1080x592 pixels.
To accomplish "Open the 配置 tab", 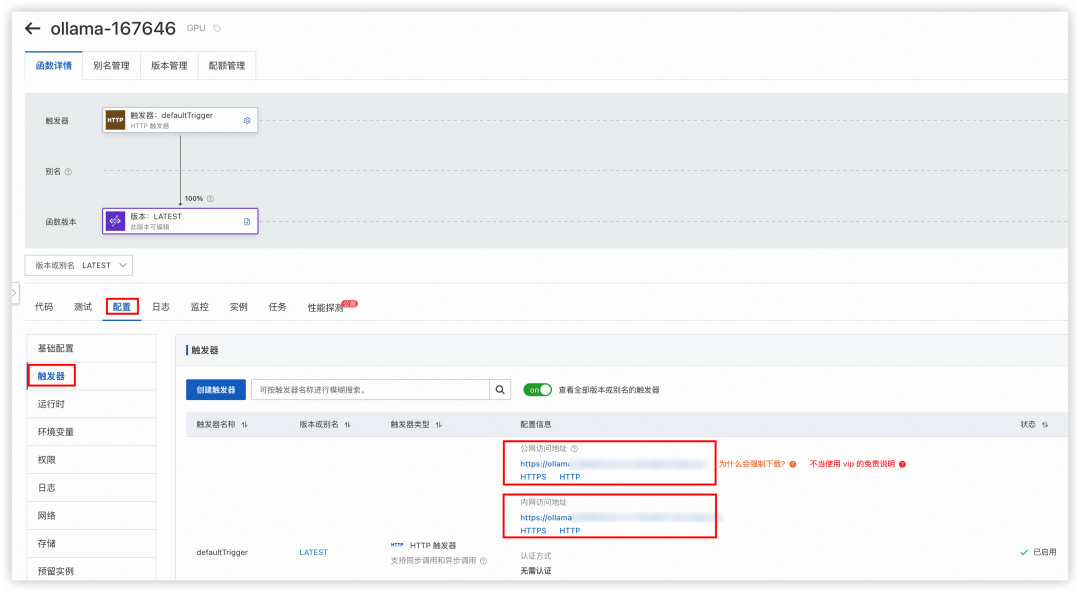I will click(x=122, y=307).
